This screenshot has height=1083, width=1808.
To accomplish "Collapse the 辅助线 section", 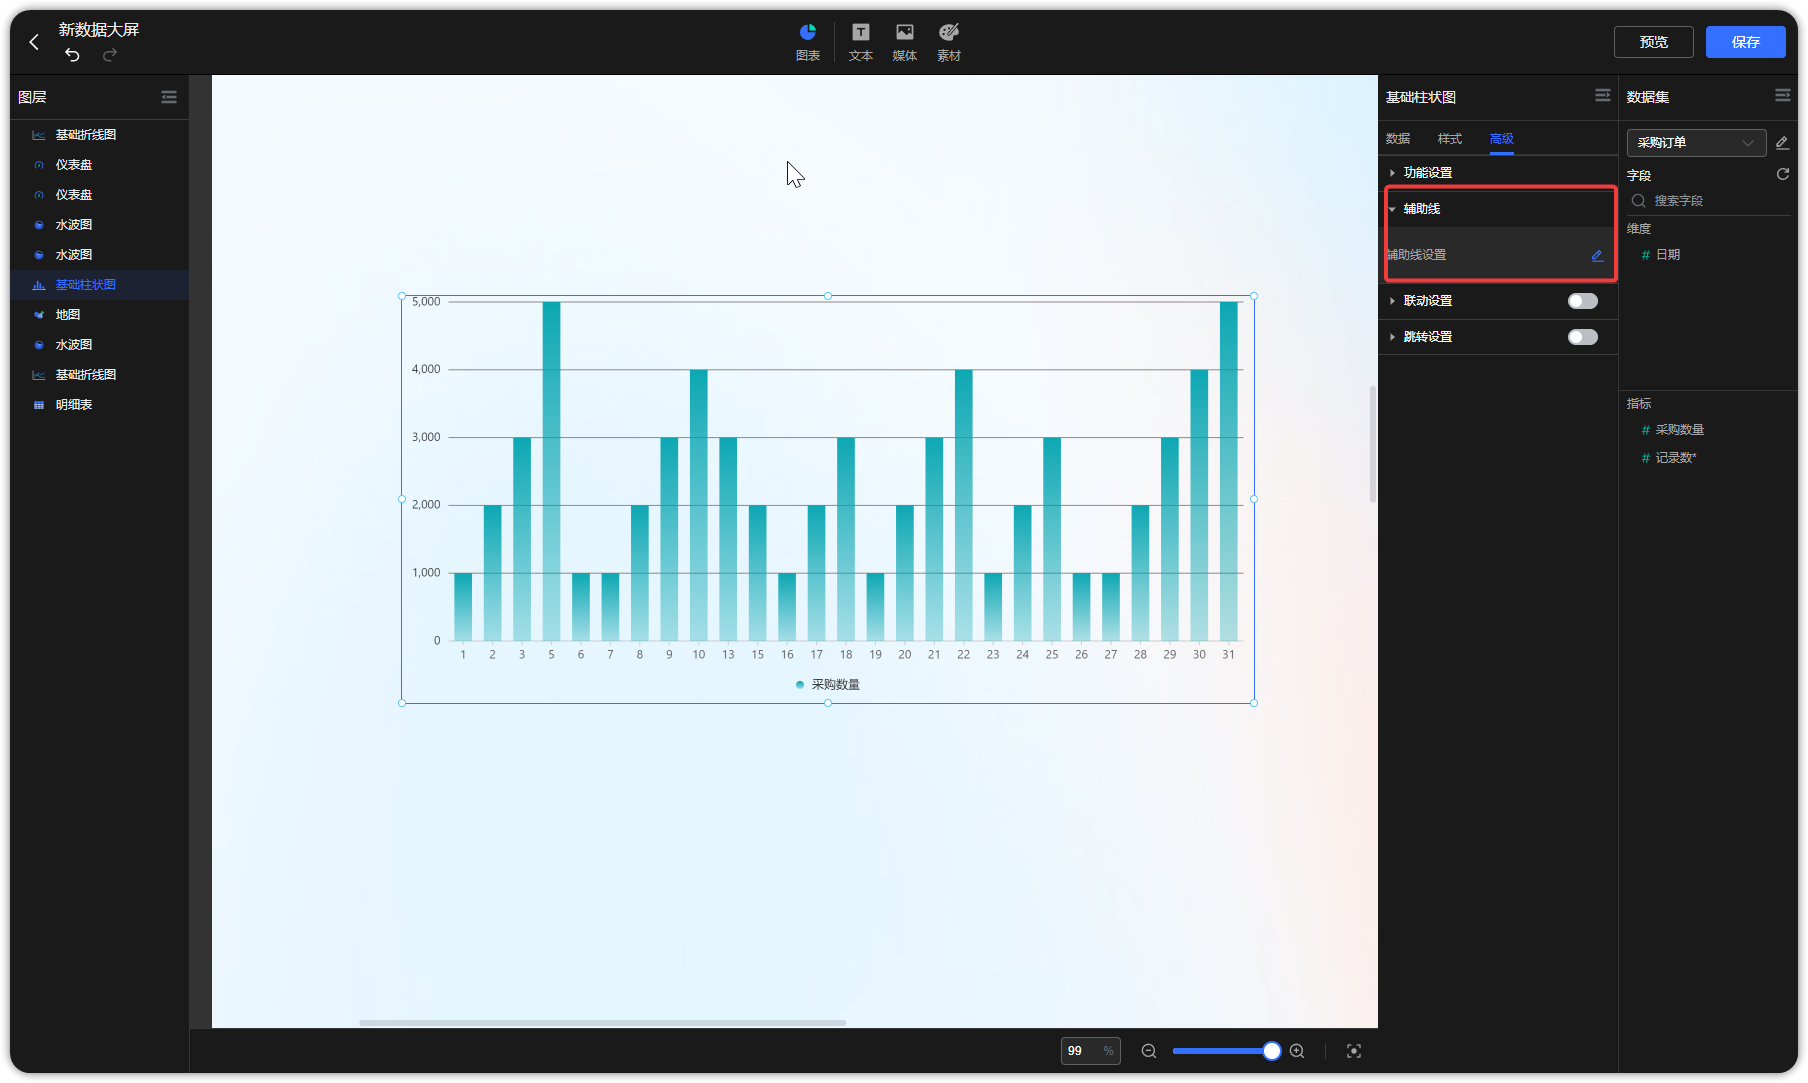I will coord(1392,209).
